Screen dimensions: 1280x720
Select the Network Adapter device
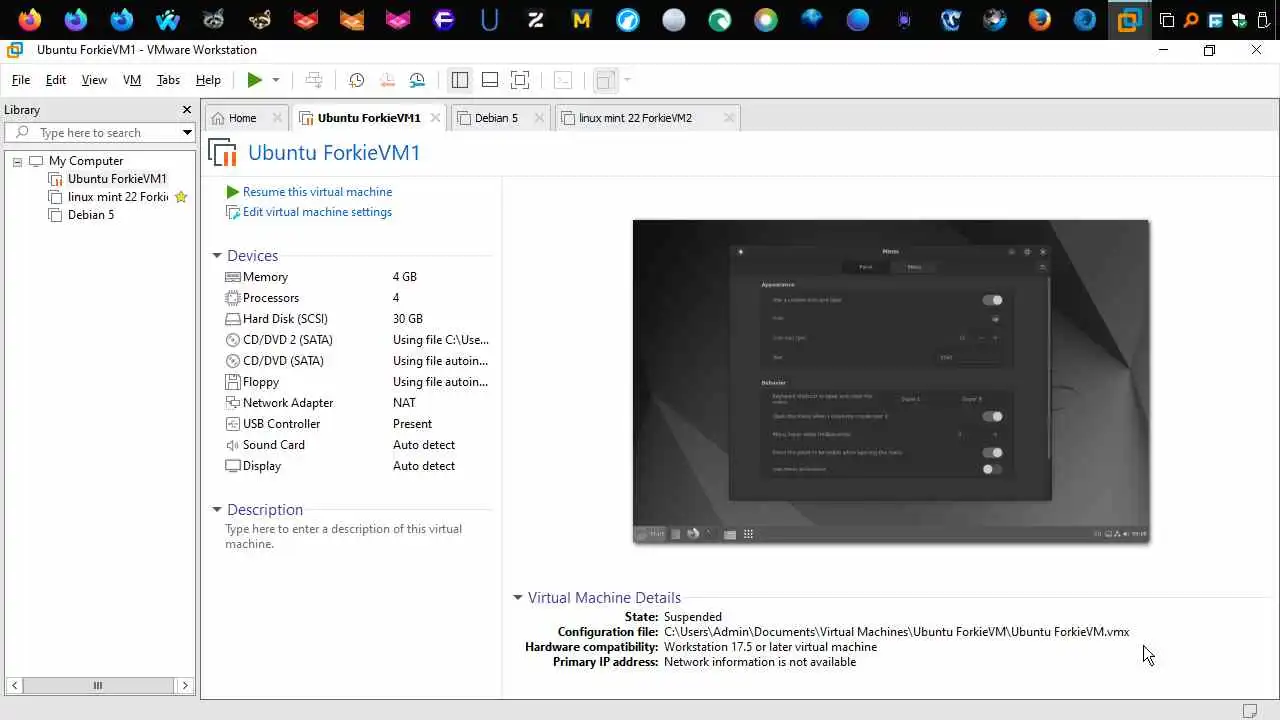[x=356, y=403]
